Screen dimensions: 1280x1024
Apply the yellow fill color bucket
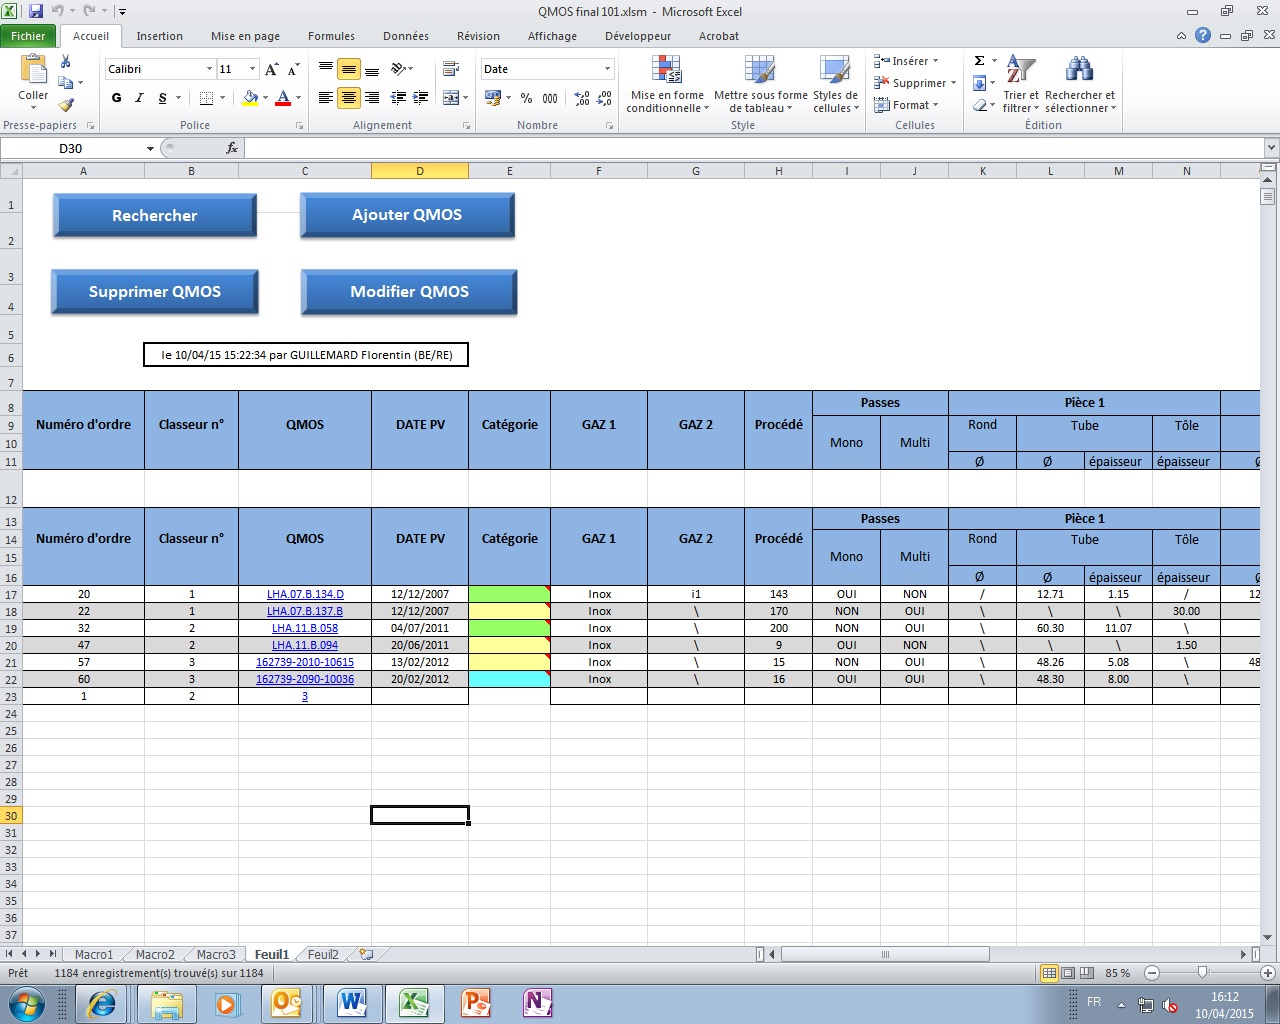tap(250, 98)
